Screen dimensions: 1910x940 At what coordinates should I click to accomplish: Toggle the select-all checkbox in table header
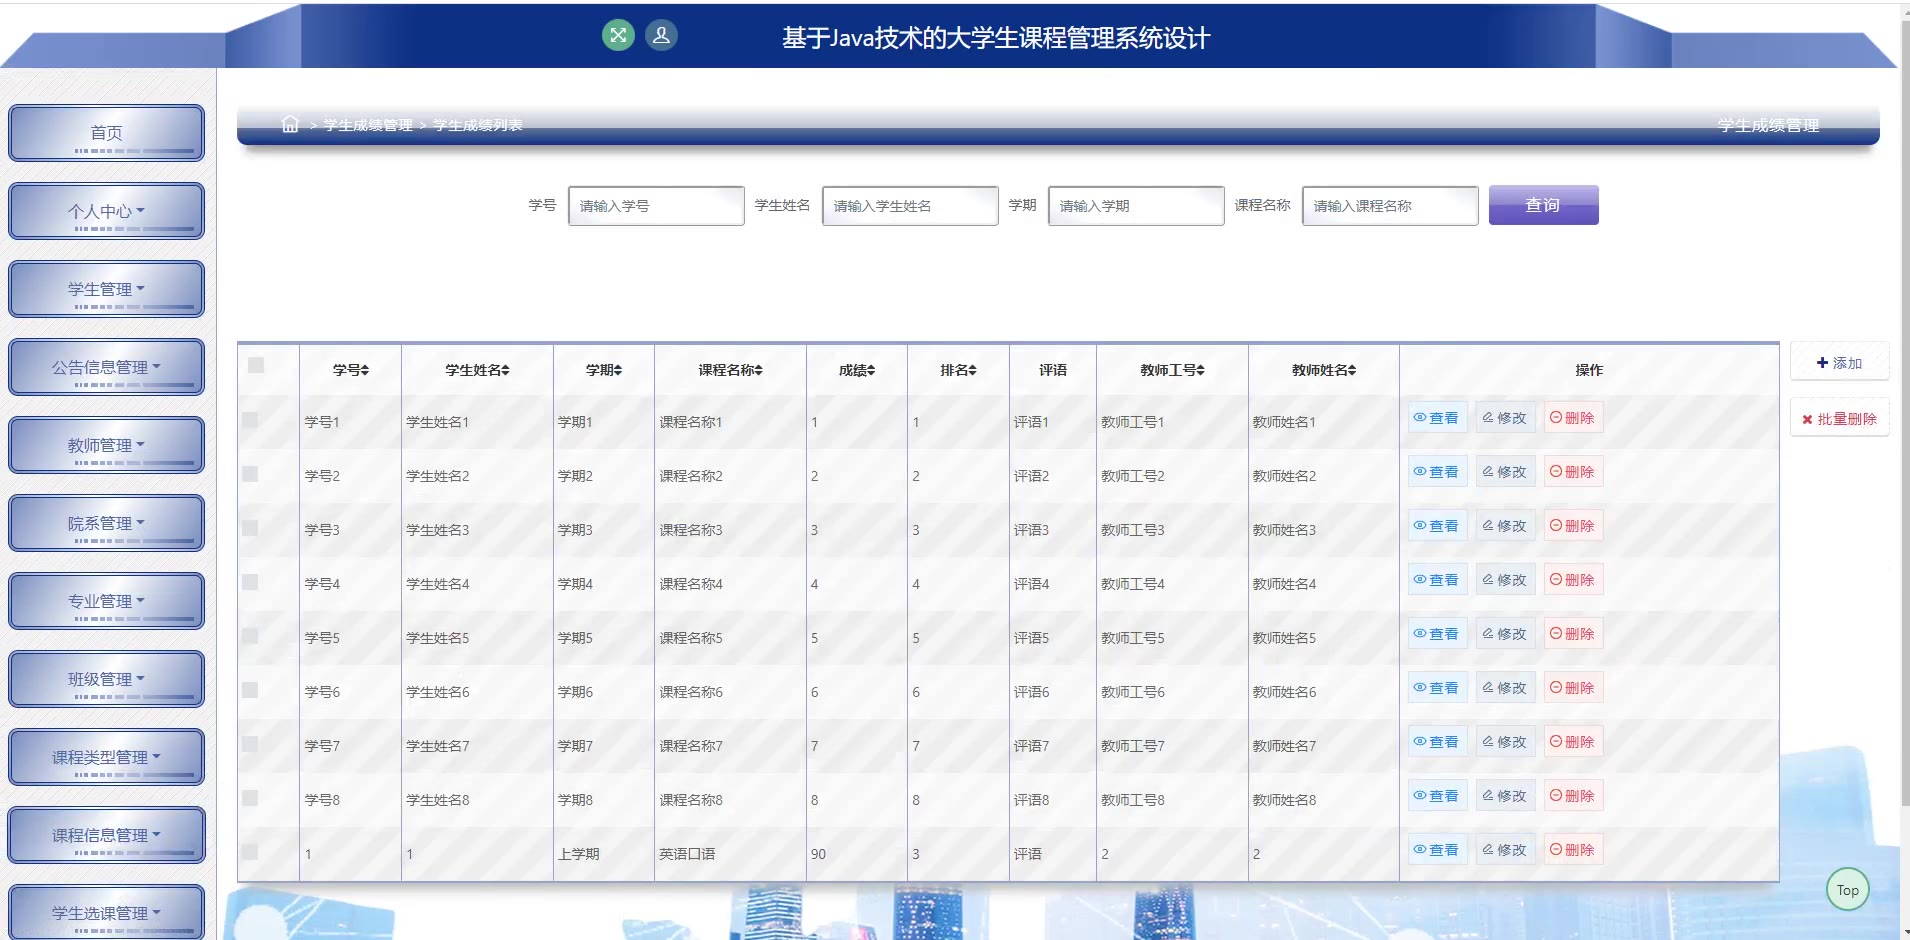click(x=256, y=365)
